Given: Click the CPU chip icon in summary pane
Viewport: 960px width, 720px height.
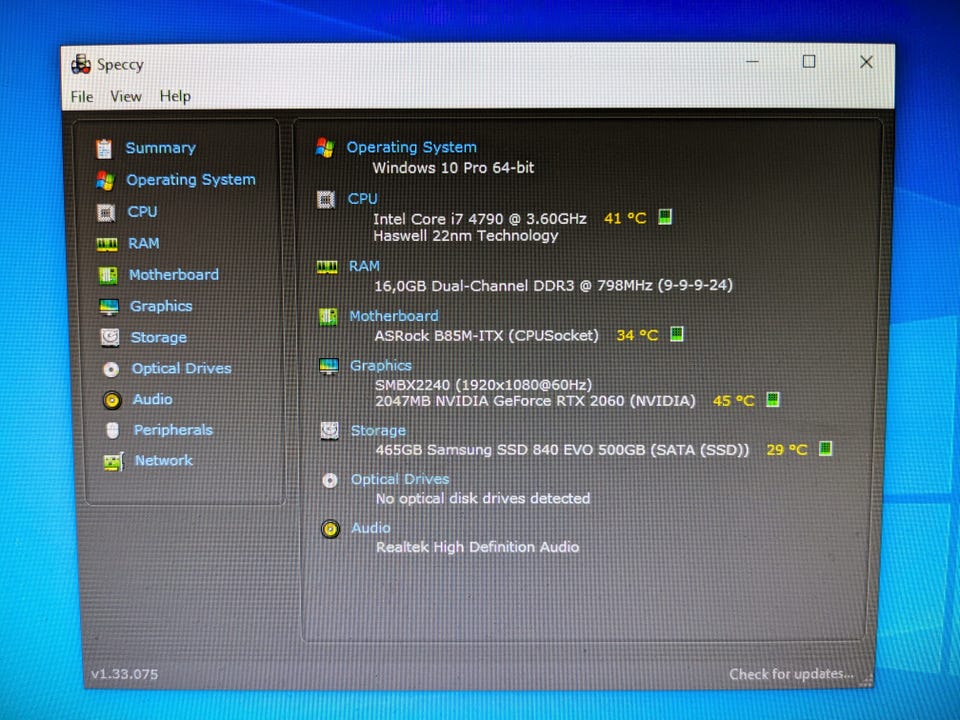Looking at the screenshot, I should pos(326,200).
